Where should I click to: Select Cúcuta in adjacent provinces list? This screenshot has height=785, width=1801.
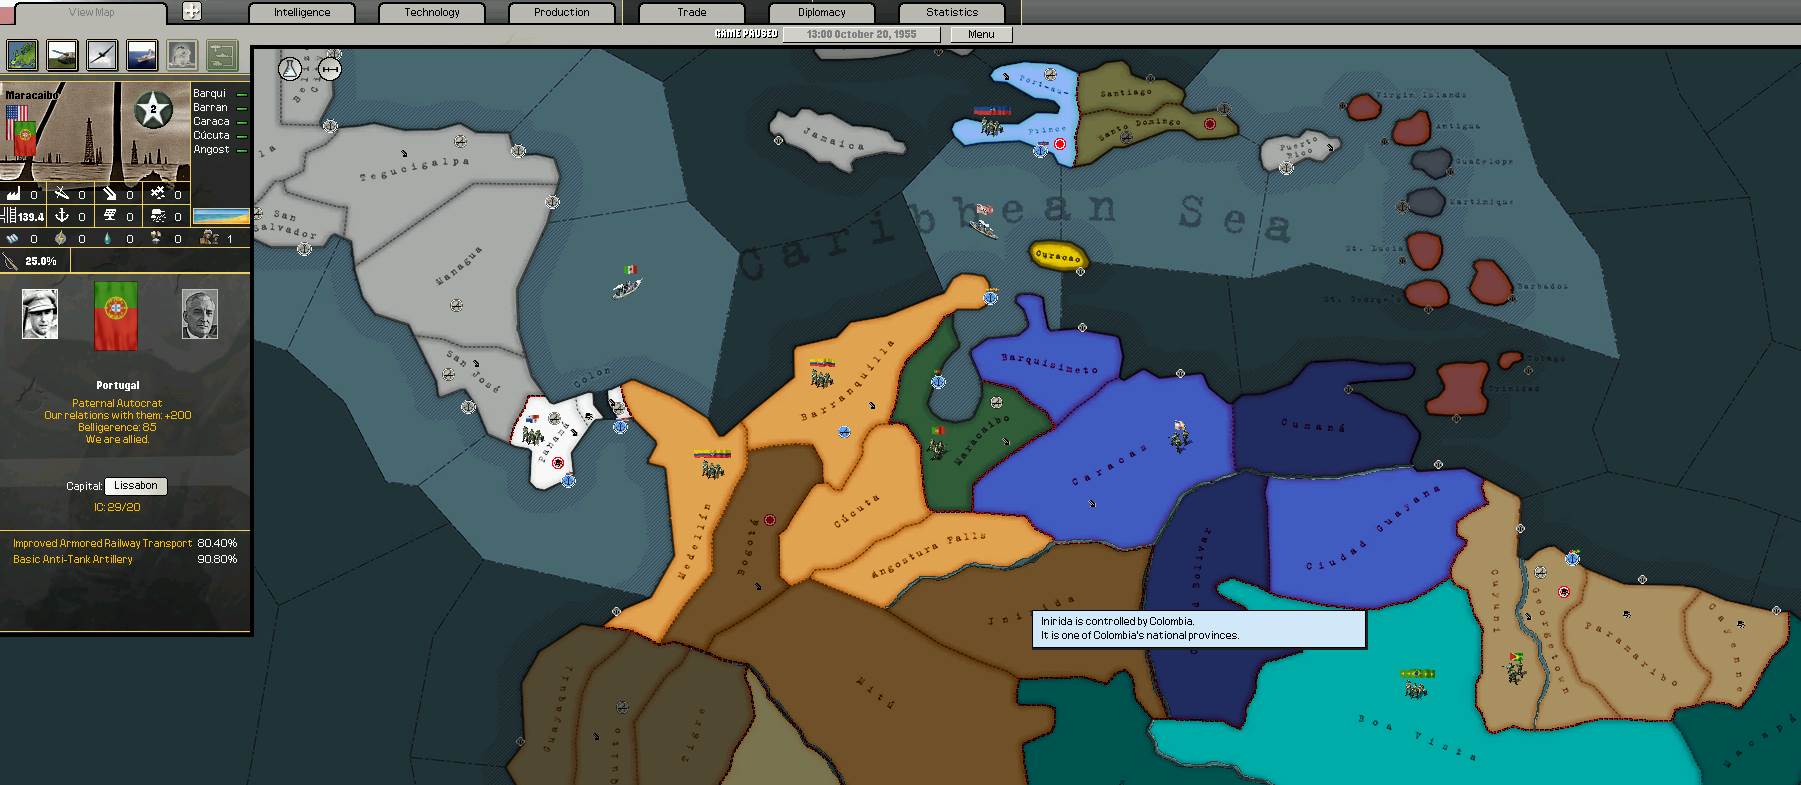pos(211,135)
